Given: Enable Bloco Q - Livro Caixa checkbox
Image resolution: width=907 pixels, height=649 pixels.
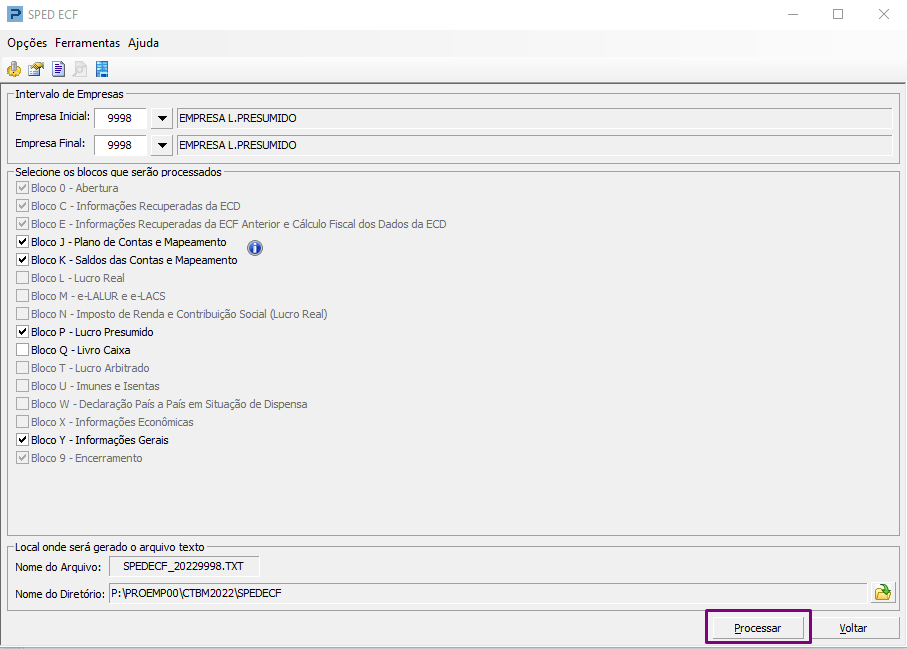Looking at the screenshot, I should pyautogui.click(x=23, y=350).
